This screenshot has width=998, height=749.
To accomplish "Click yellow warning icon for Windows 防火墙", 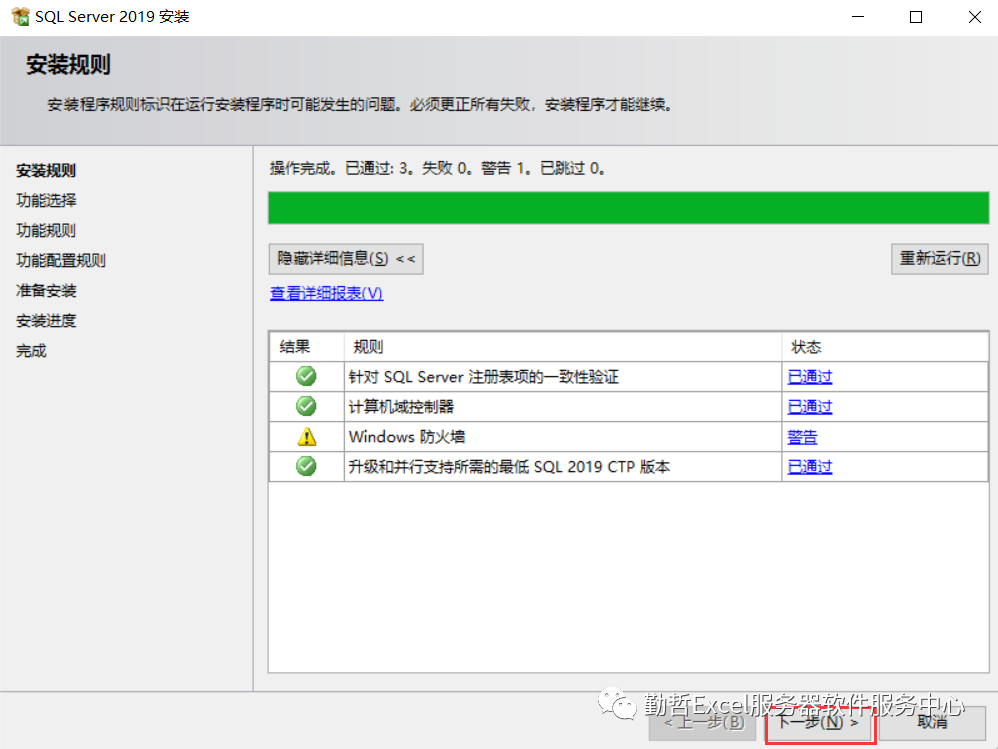I will coord(307,437).
